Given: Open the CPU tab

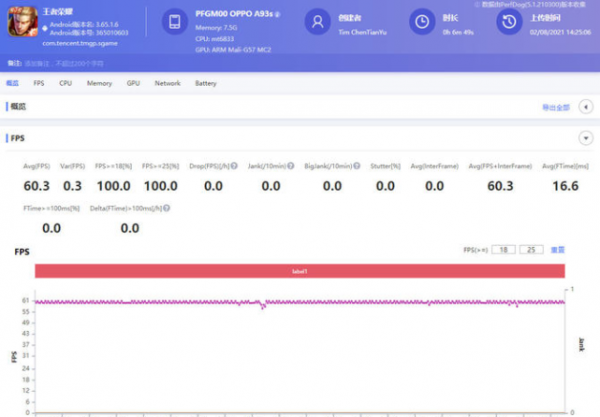Looking at the screenshot, I should (x=65, y=83).
